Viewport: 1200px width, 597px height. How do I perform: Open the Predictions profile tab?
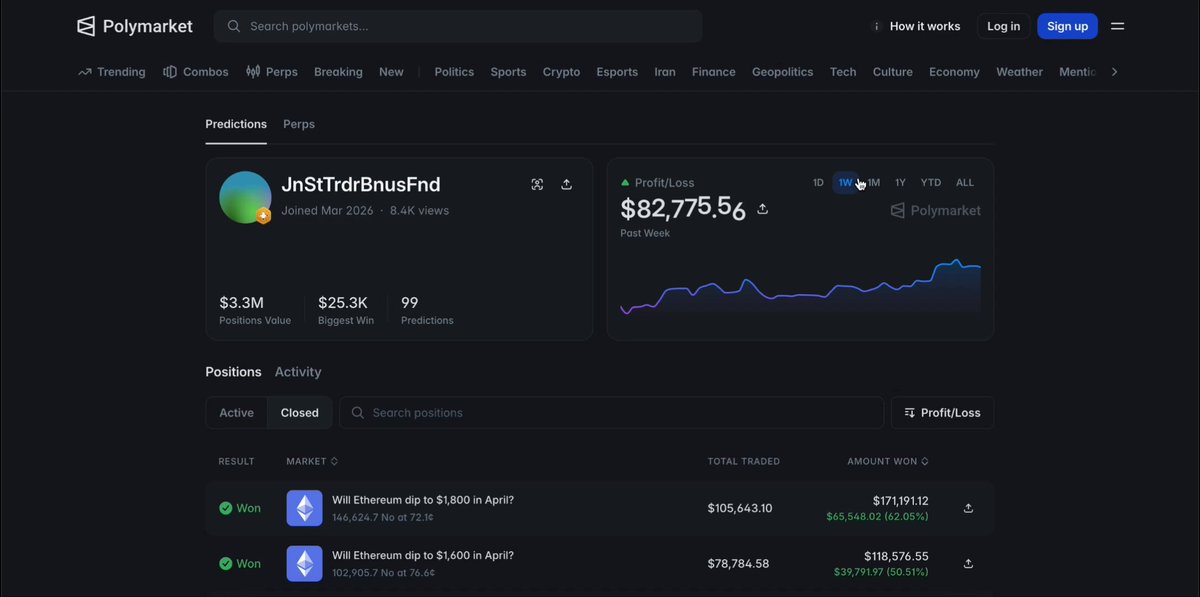(x=236, y=124)
